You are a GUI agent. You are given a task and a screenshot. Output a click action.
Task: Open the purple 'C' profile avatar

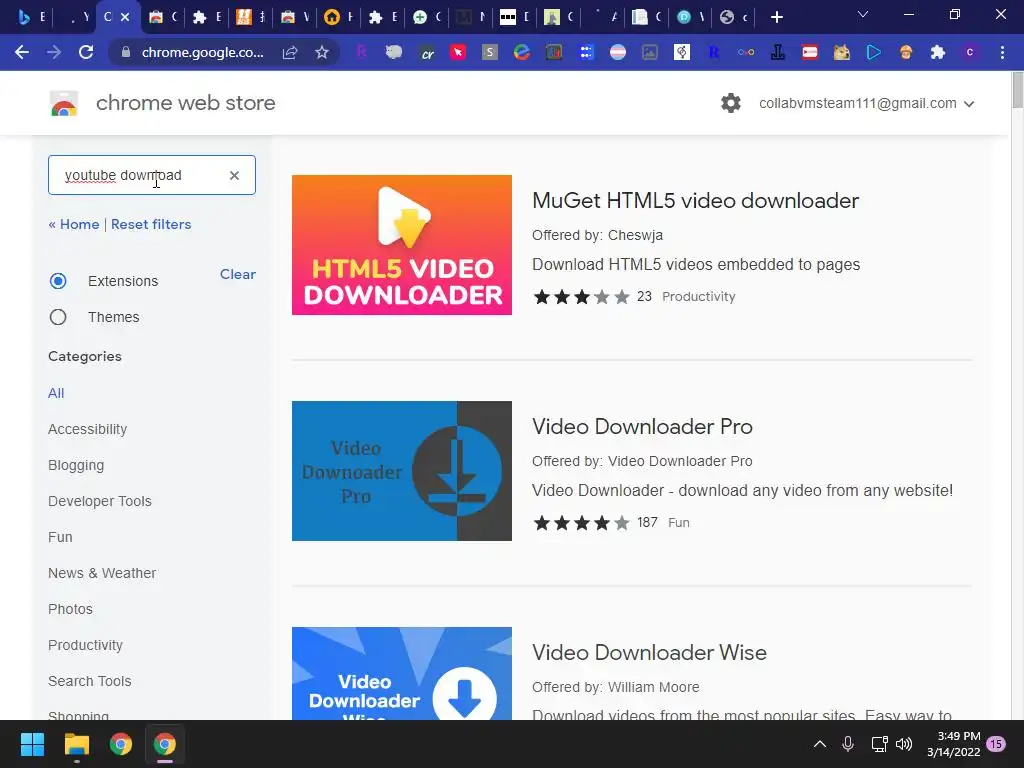(970, 52)
